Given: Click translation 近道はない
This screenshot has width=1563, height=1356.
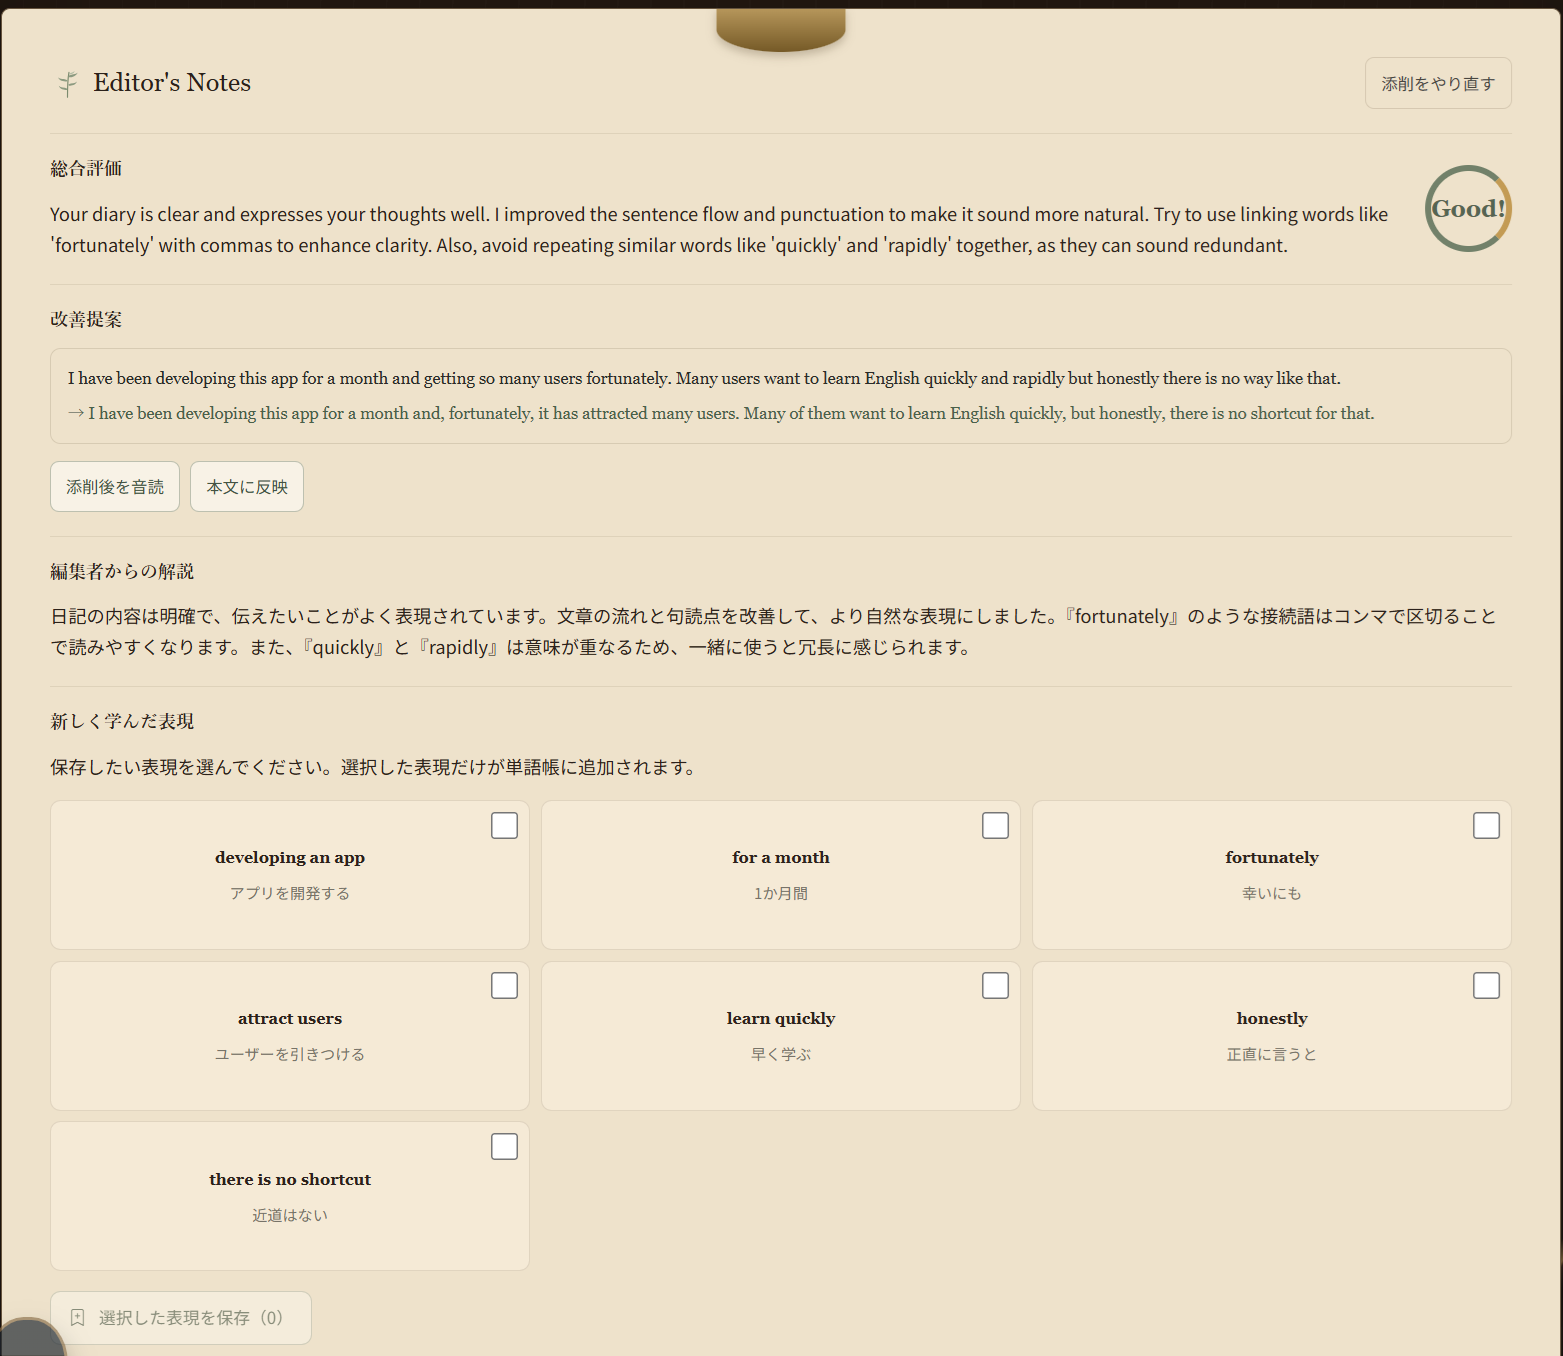Looking at the screenshot, I should (290, 1215).
